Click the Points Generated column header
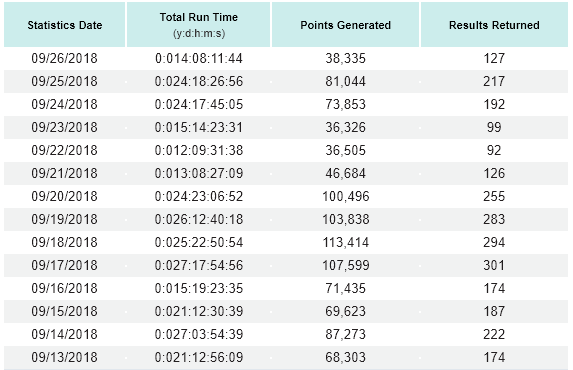Image resolution: width=573 pixels, height=370 pixels. [345, 25]
